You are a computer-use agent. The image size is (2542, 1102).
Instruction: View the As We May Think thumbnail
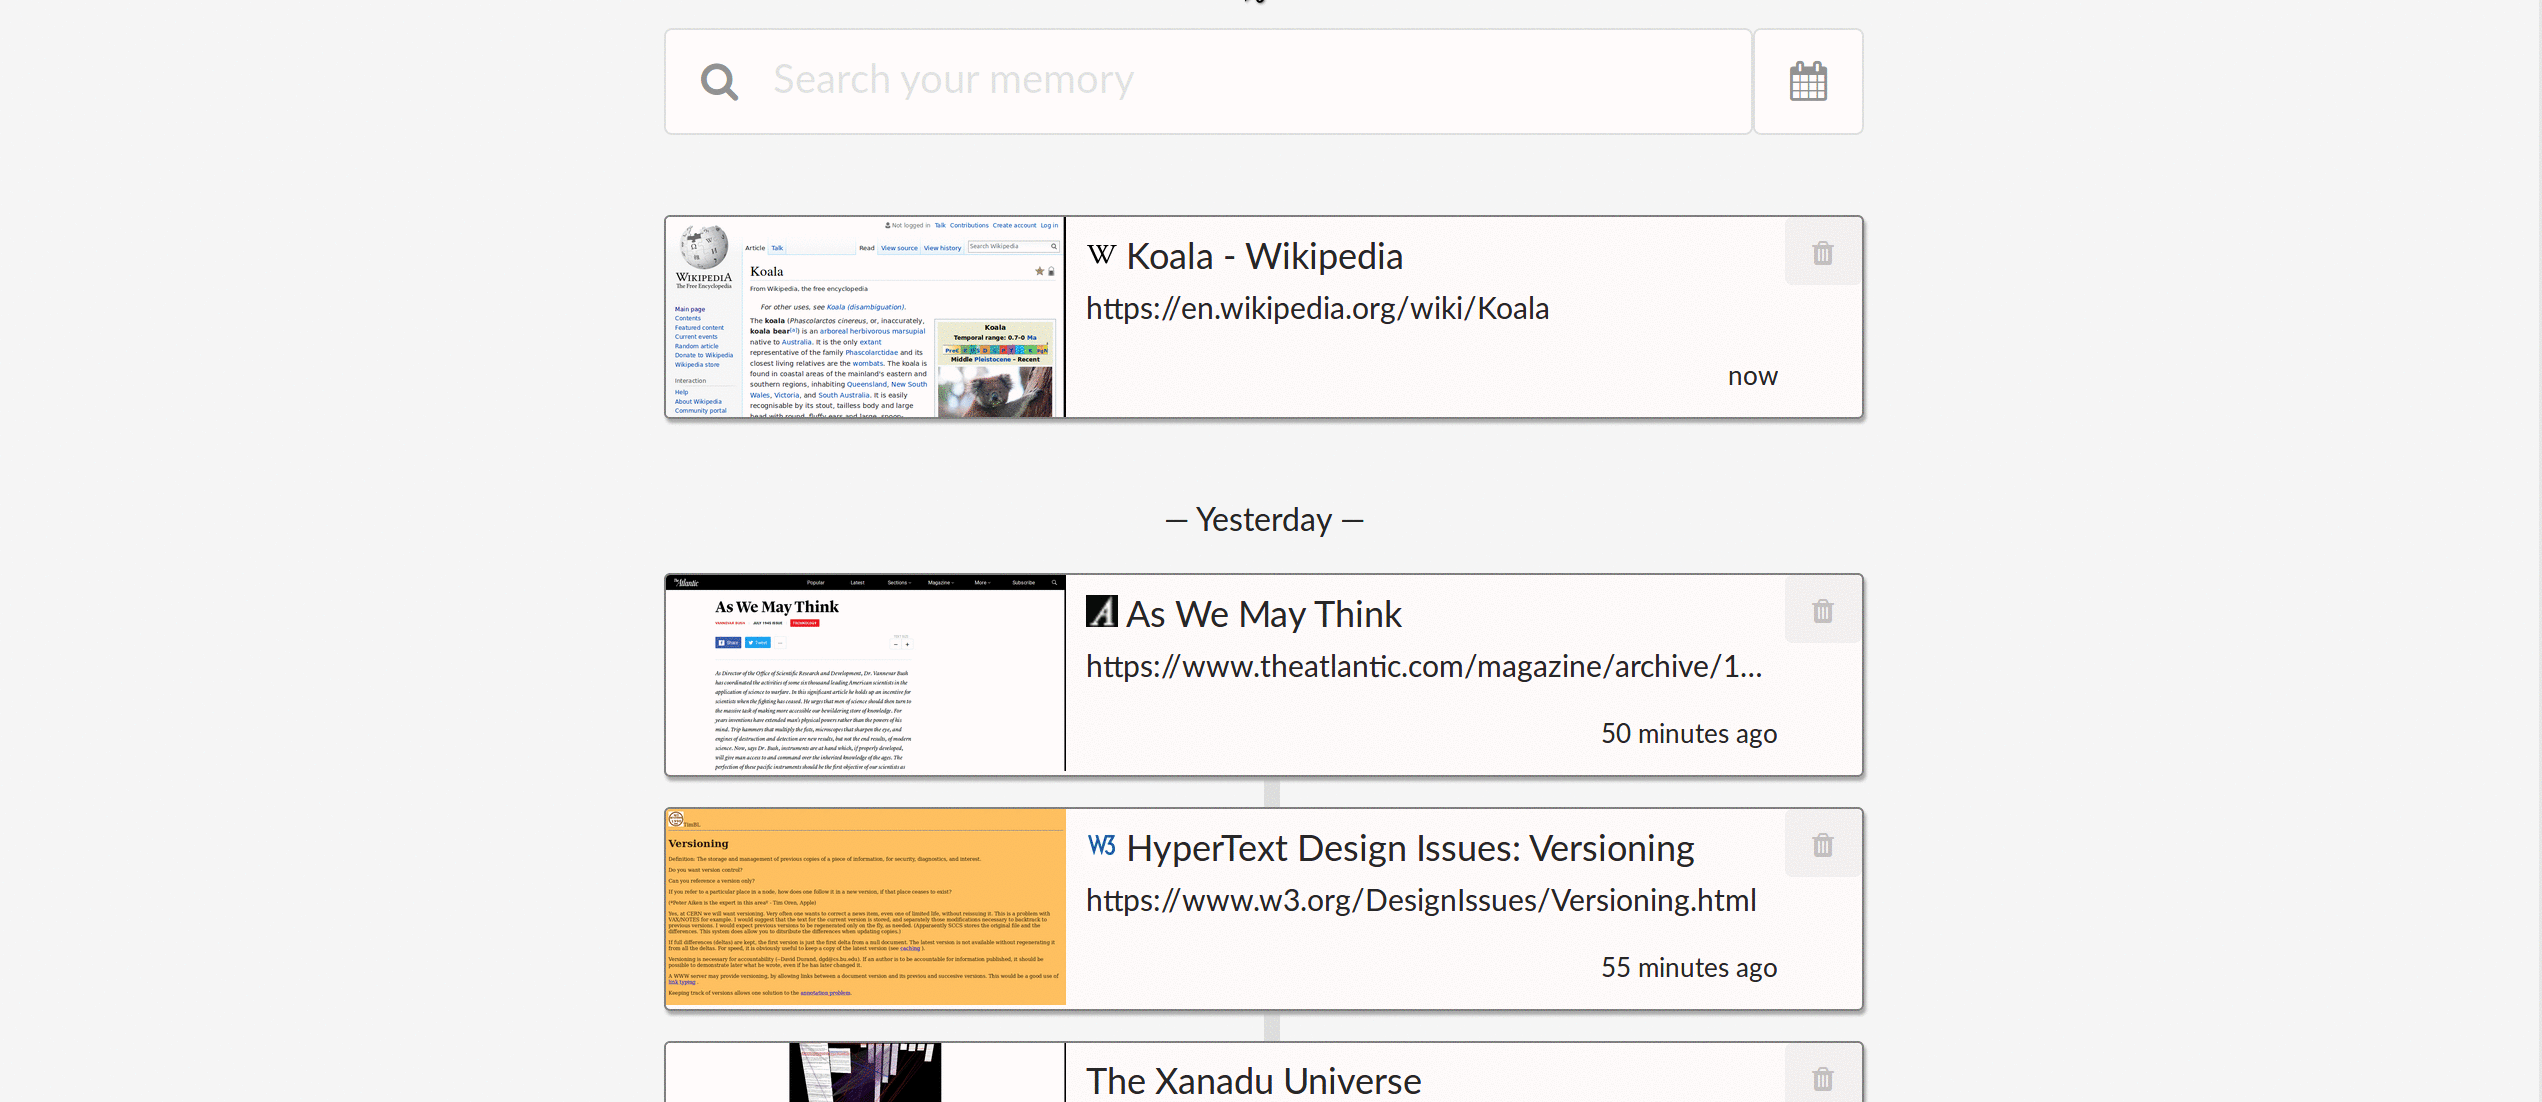865,673
